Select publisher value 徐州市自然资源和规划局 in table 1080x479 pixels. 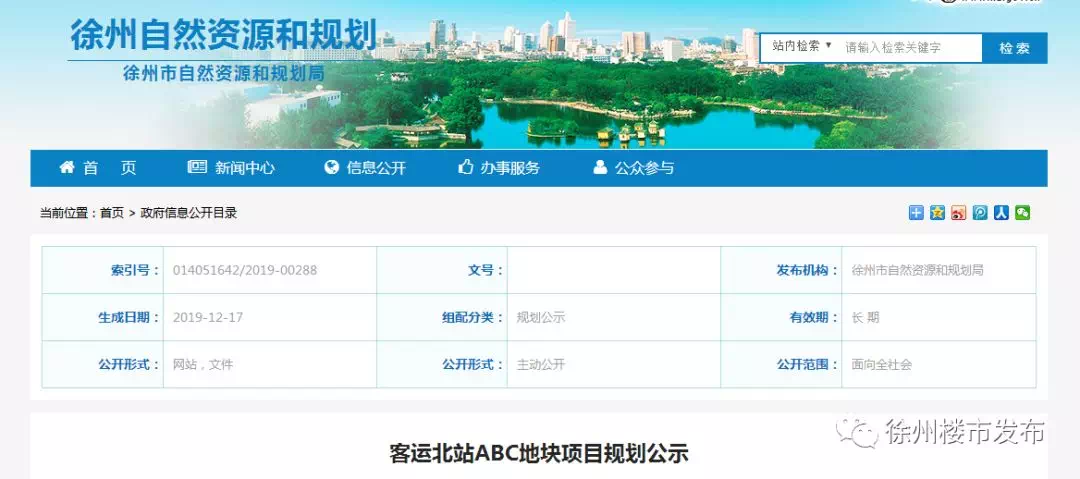(x=917, y=270)
